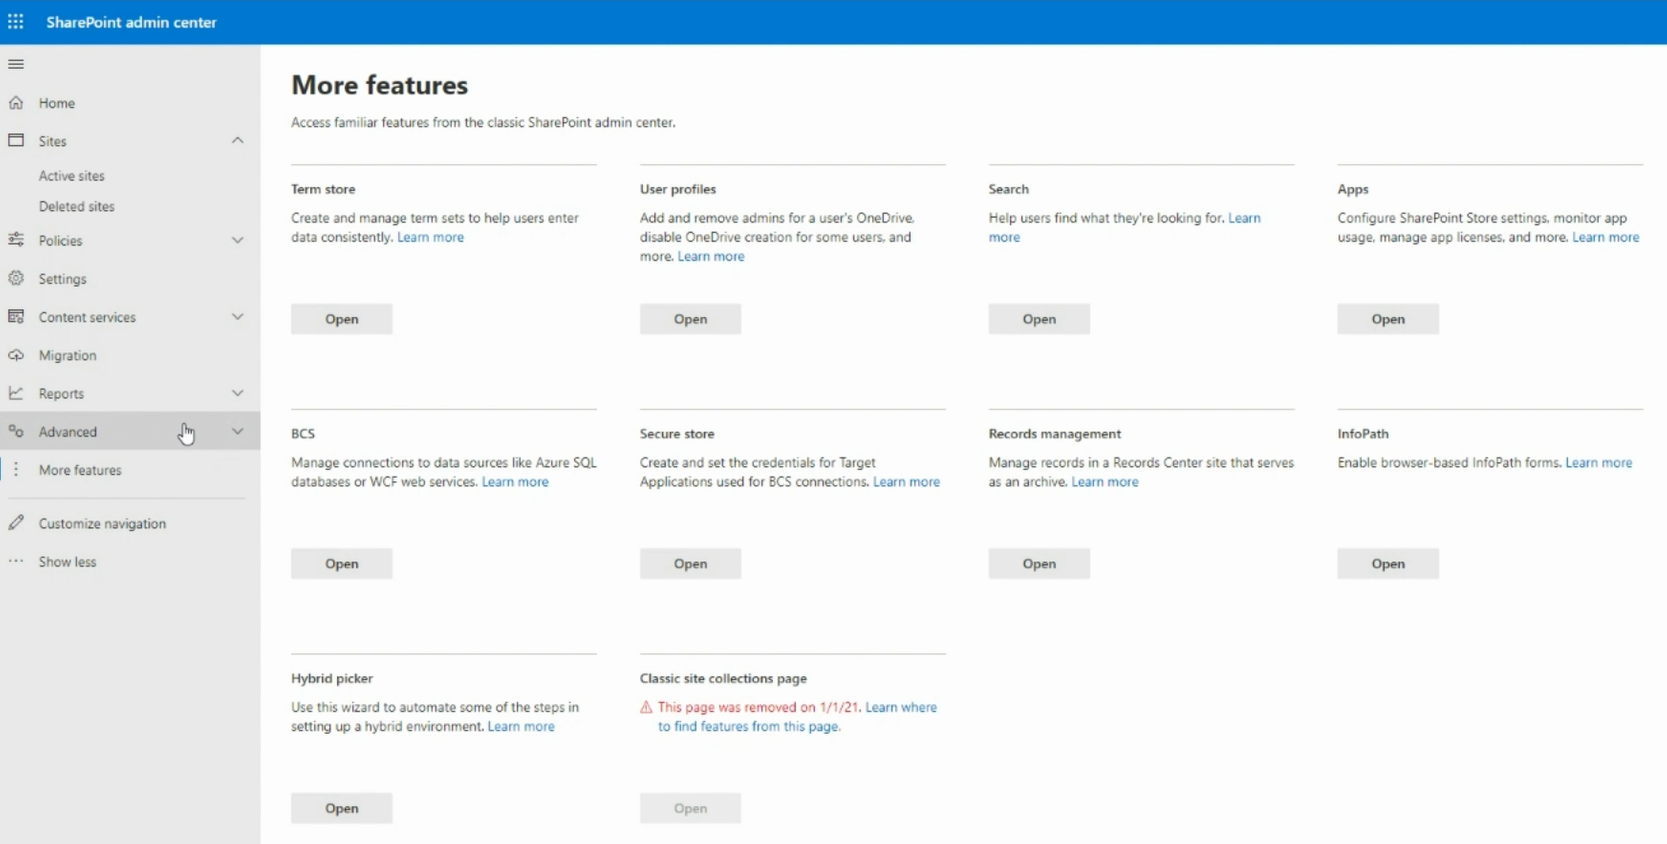The height and width of the screenshot is (844, 1667).
Task: Click the Advanced icon in sidebar
Action: coord(16,431)
